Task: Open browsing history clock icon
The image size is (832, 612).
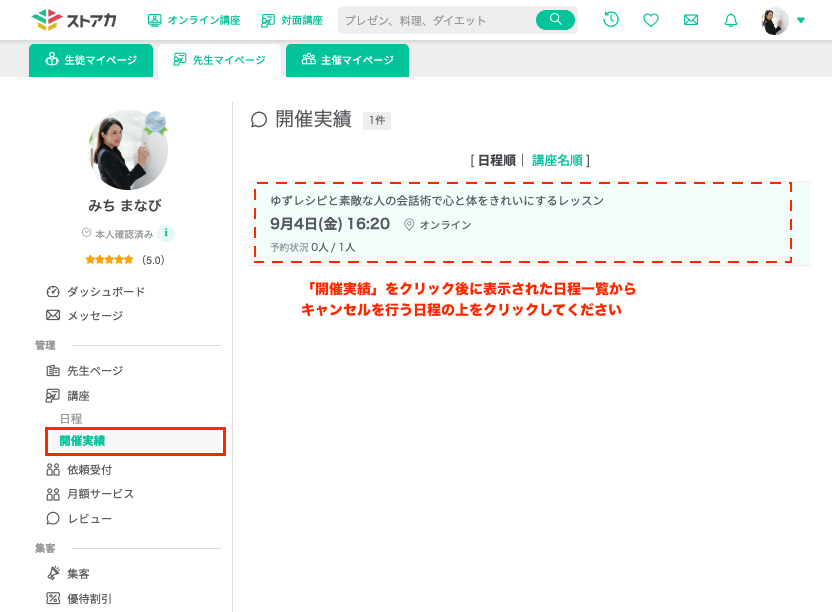Action: [x=611, y=20]
